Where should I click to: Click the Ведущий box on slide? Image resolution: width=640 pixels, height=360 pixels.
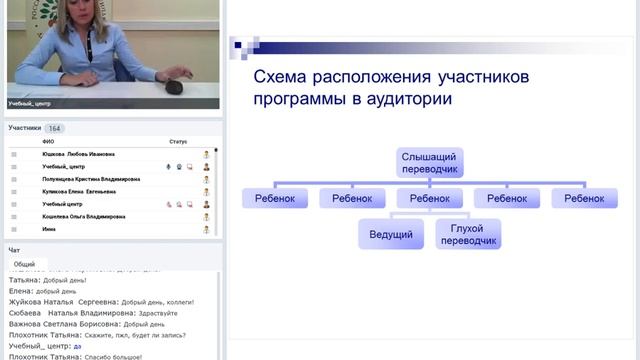click(391, 234)
